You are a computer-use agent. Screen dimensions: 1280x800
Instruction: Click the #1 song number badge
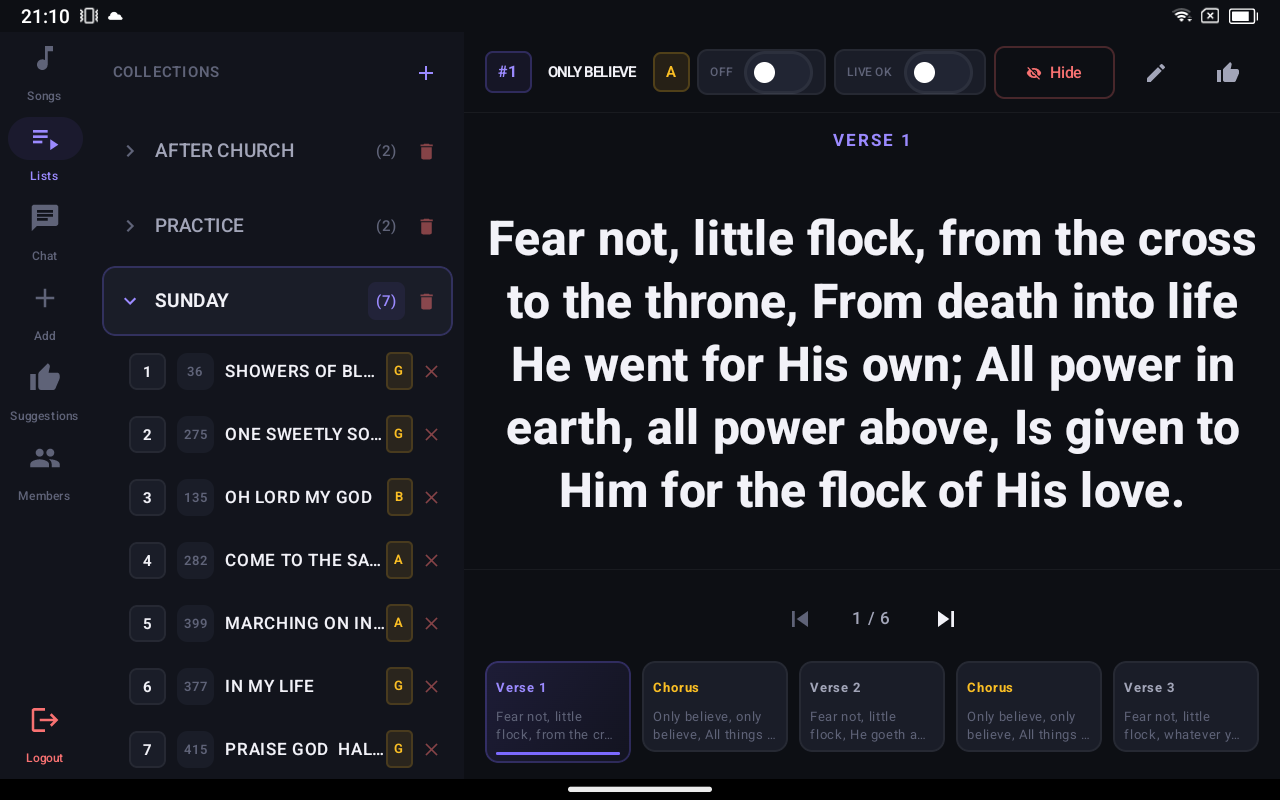pyautogui.click(x=508, y=72)
